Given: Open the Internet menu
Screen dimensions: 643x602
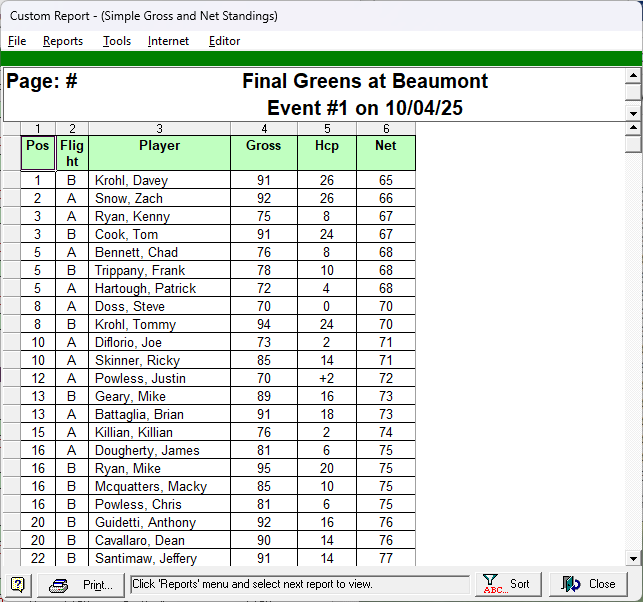Looking at the screenshot, I should click(168, 41).
